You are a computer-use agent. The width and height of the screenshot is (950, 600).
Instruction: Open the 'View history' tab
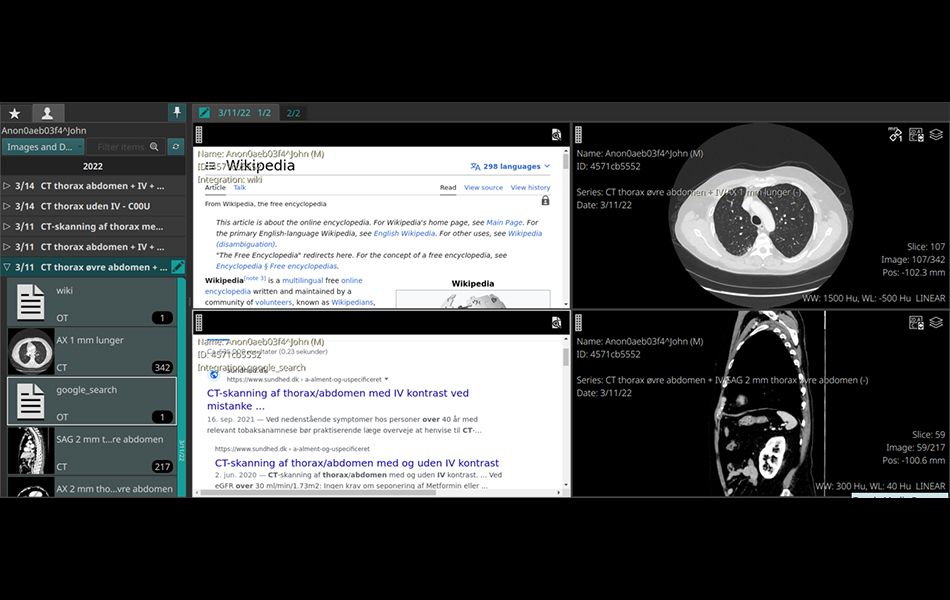530,188
